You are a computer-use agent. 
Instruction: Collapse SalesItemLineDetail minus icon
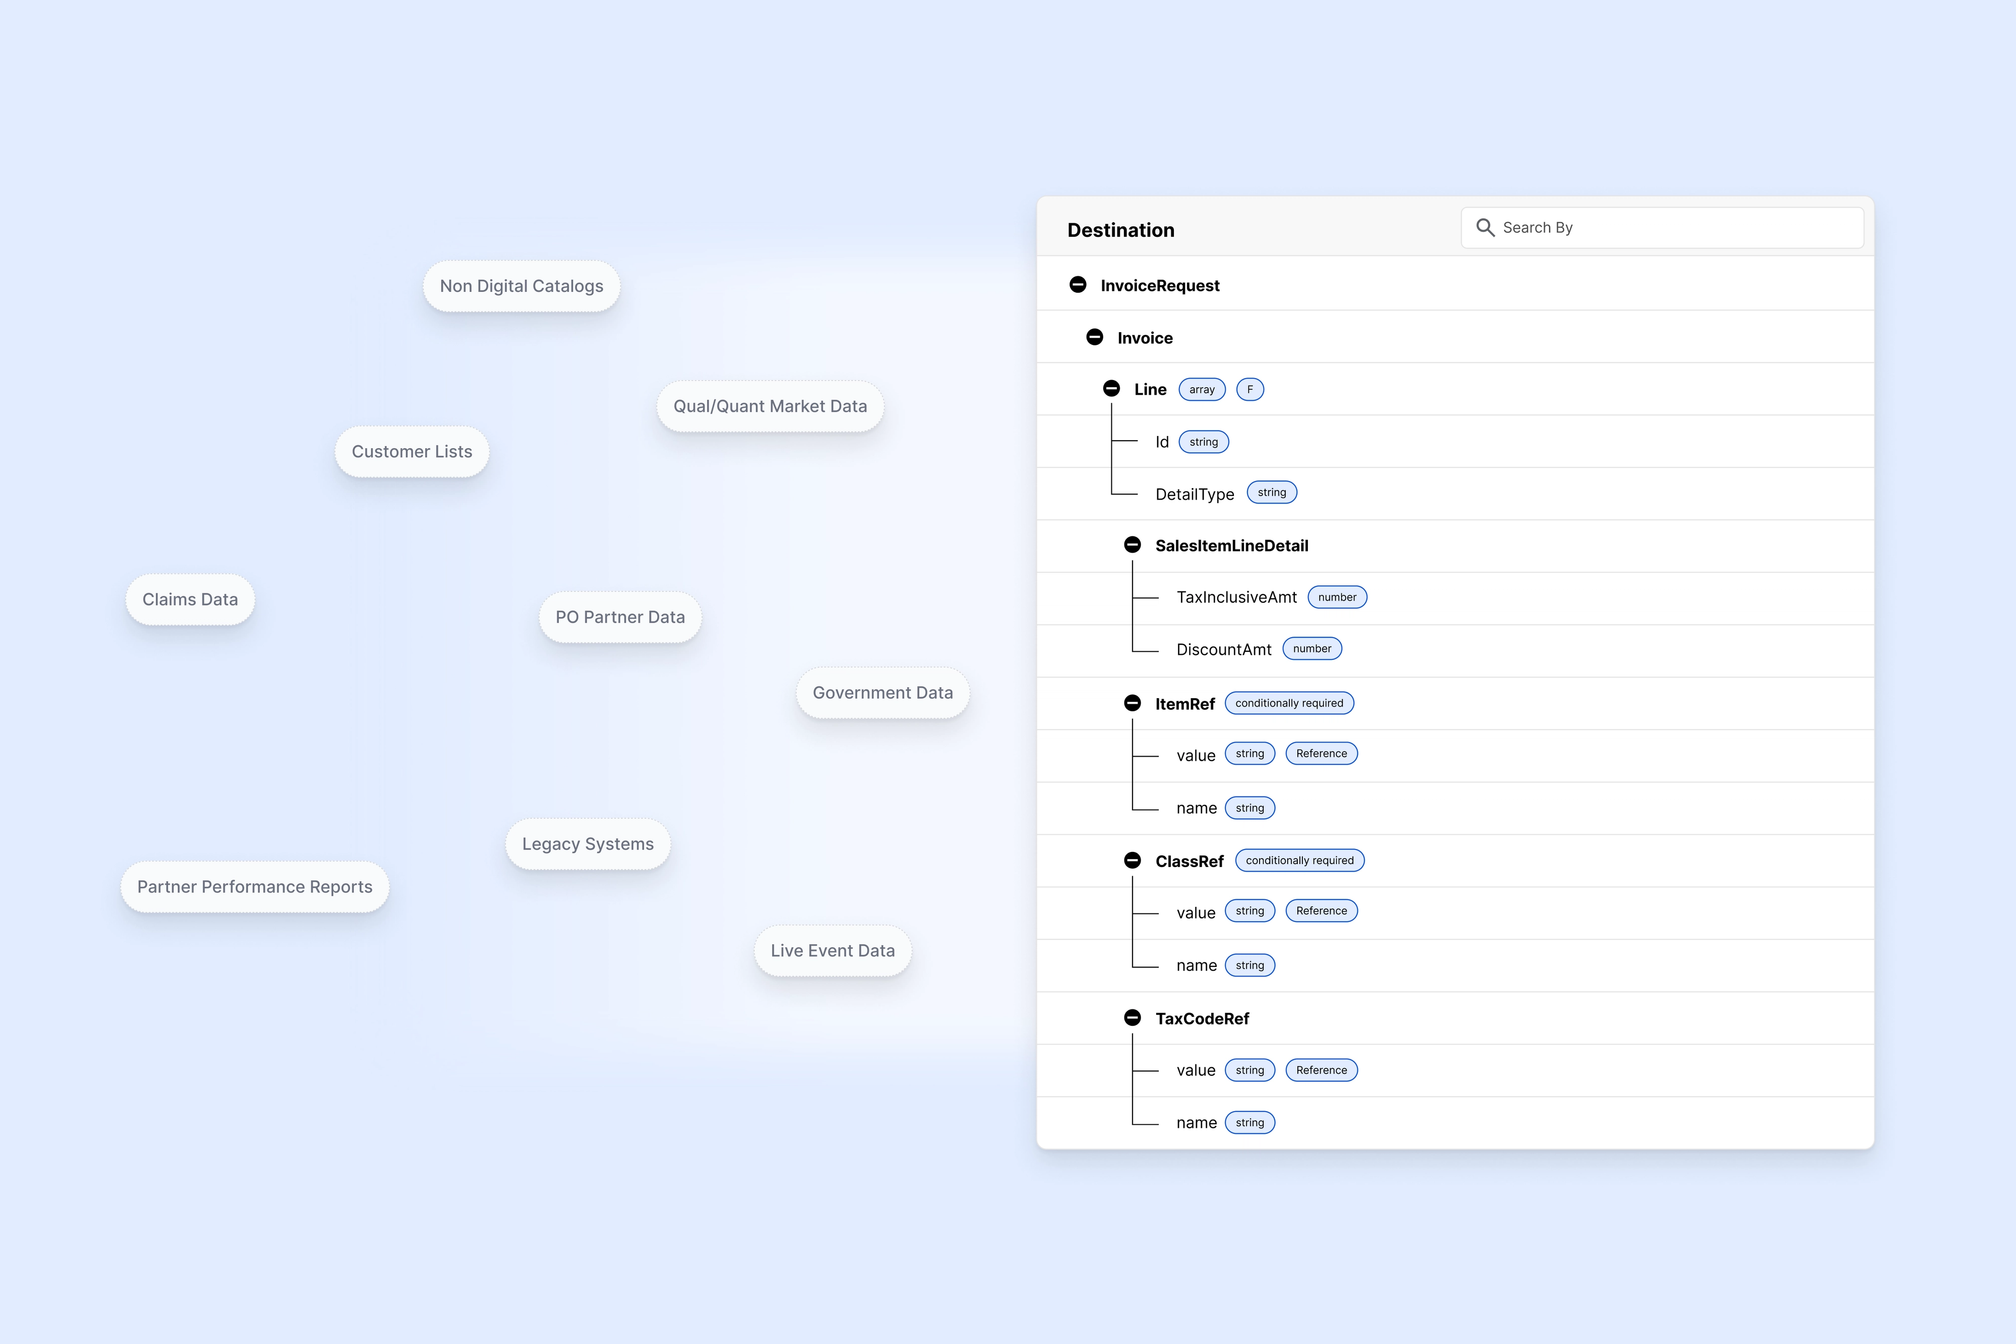point(1132,545)
